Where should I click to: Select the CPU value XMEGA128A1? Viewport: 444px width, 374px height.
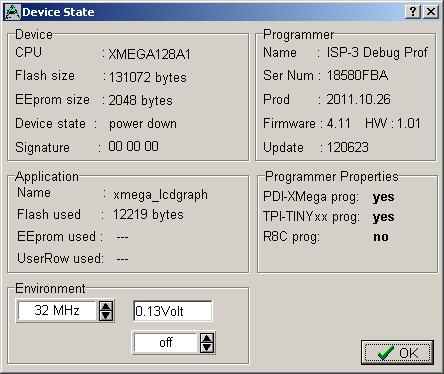pos(150,54)
